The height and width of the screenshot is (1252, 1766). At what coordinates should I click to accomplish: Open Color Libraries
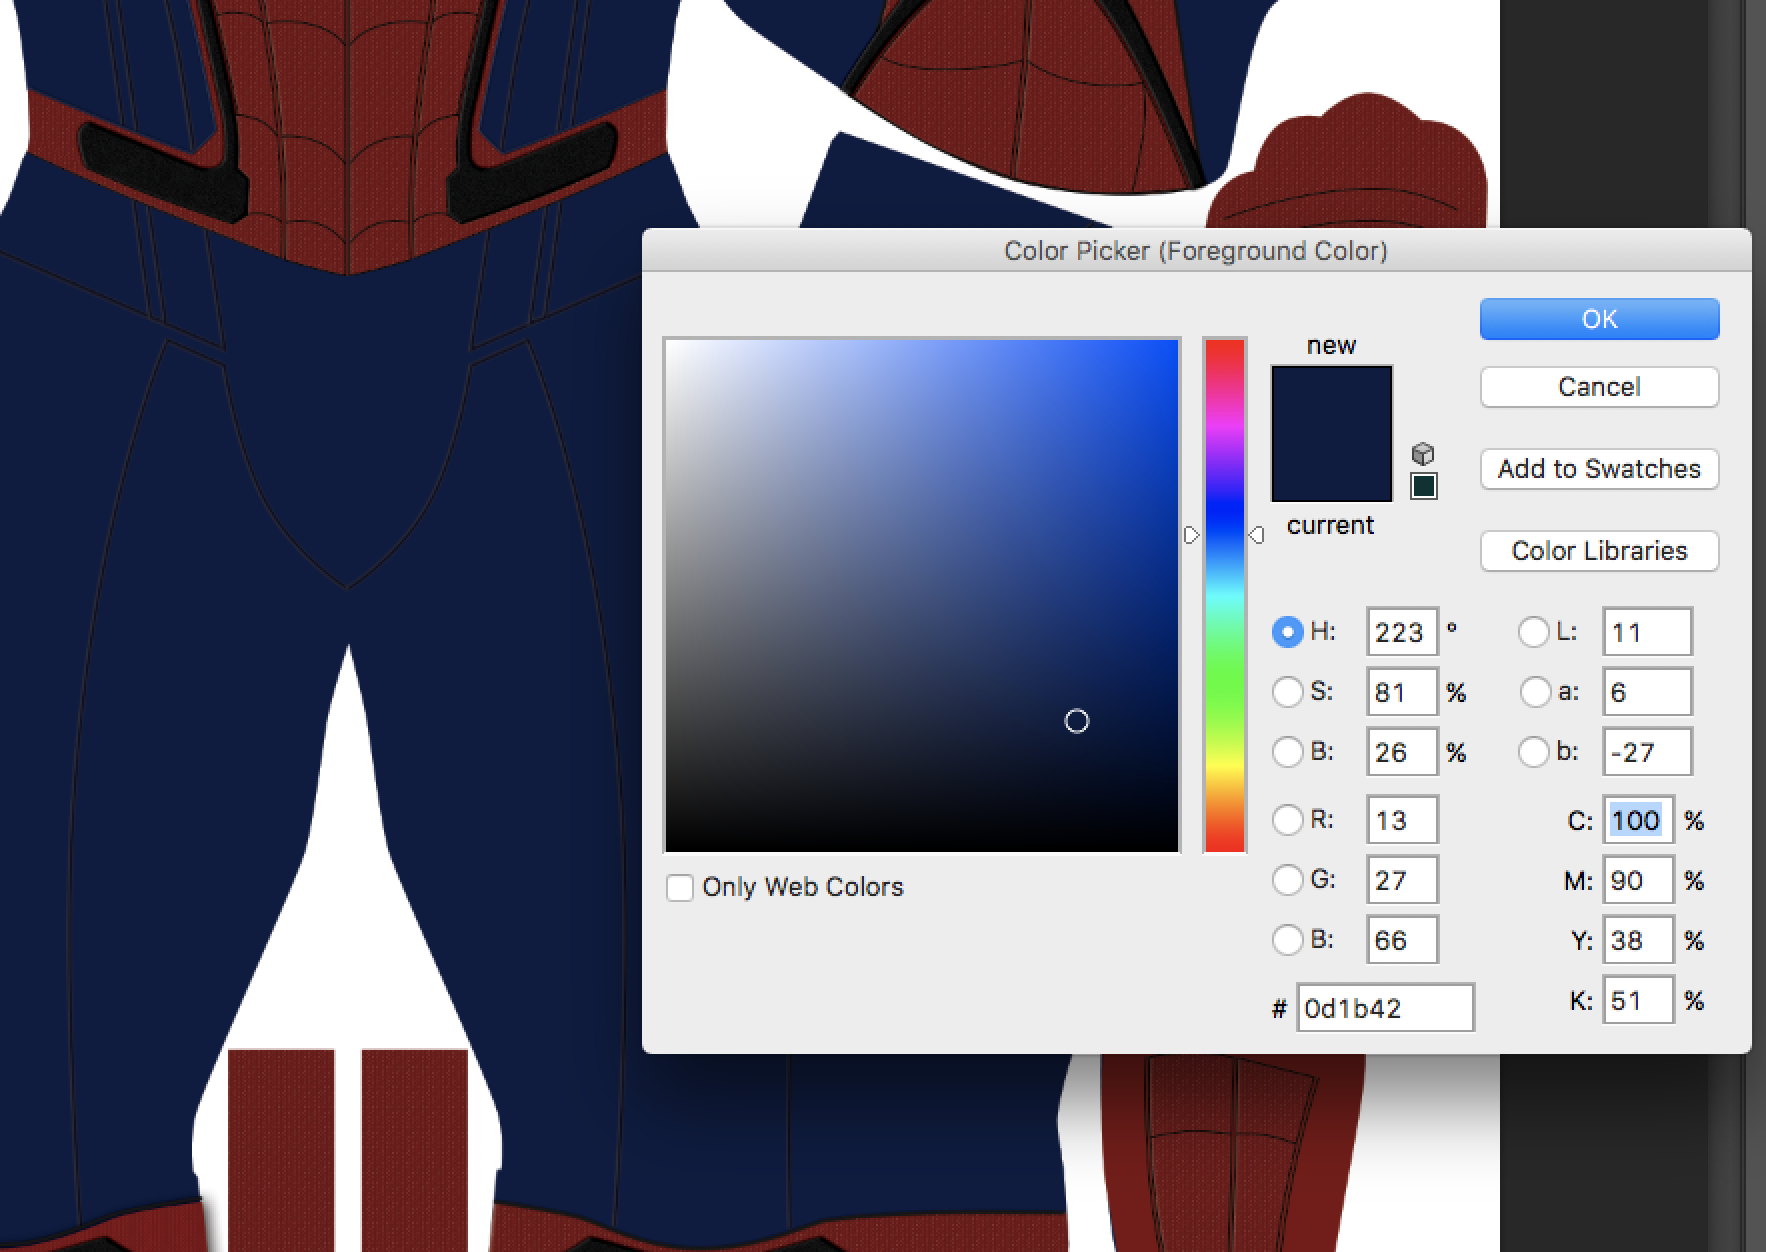tap(1599, 551)
